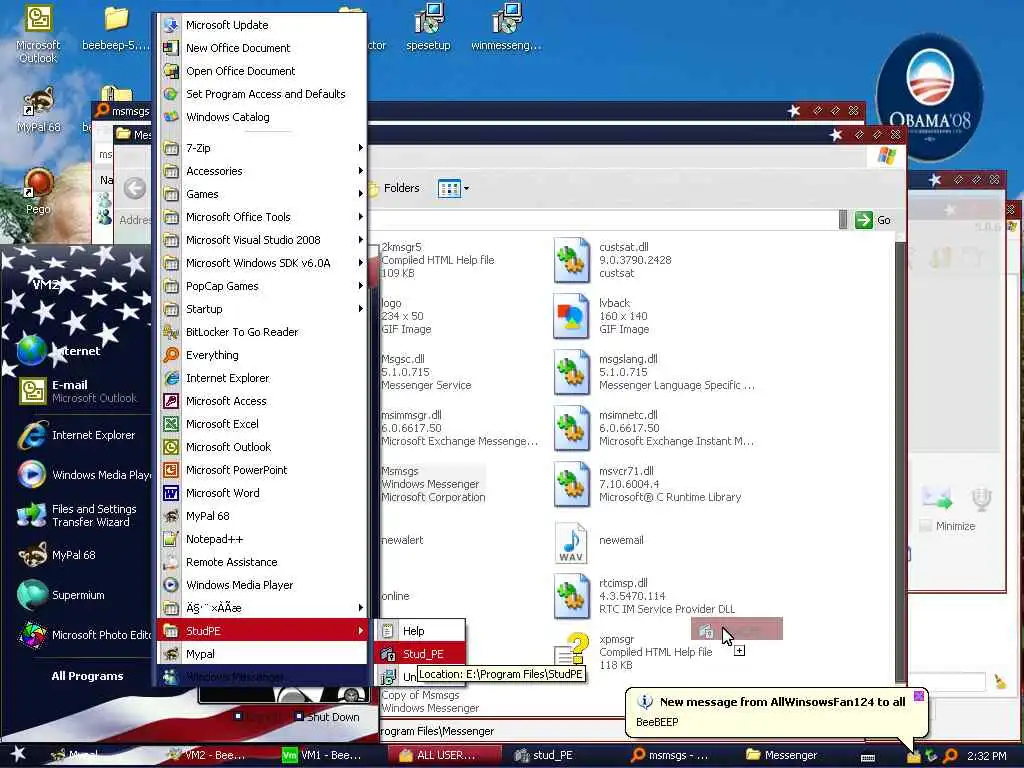Screen dimensions: 1024x768
Task: Select the msgslang.dll file
Action: [653, 372]
